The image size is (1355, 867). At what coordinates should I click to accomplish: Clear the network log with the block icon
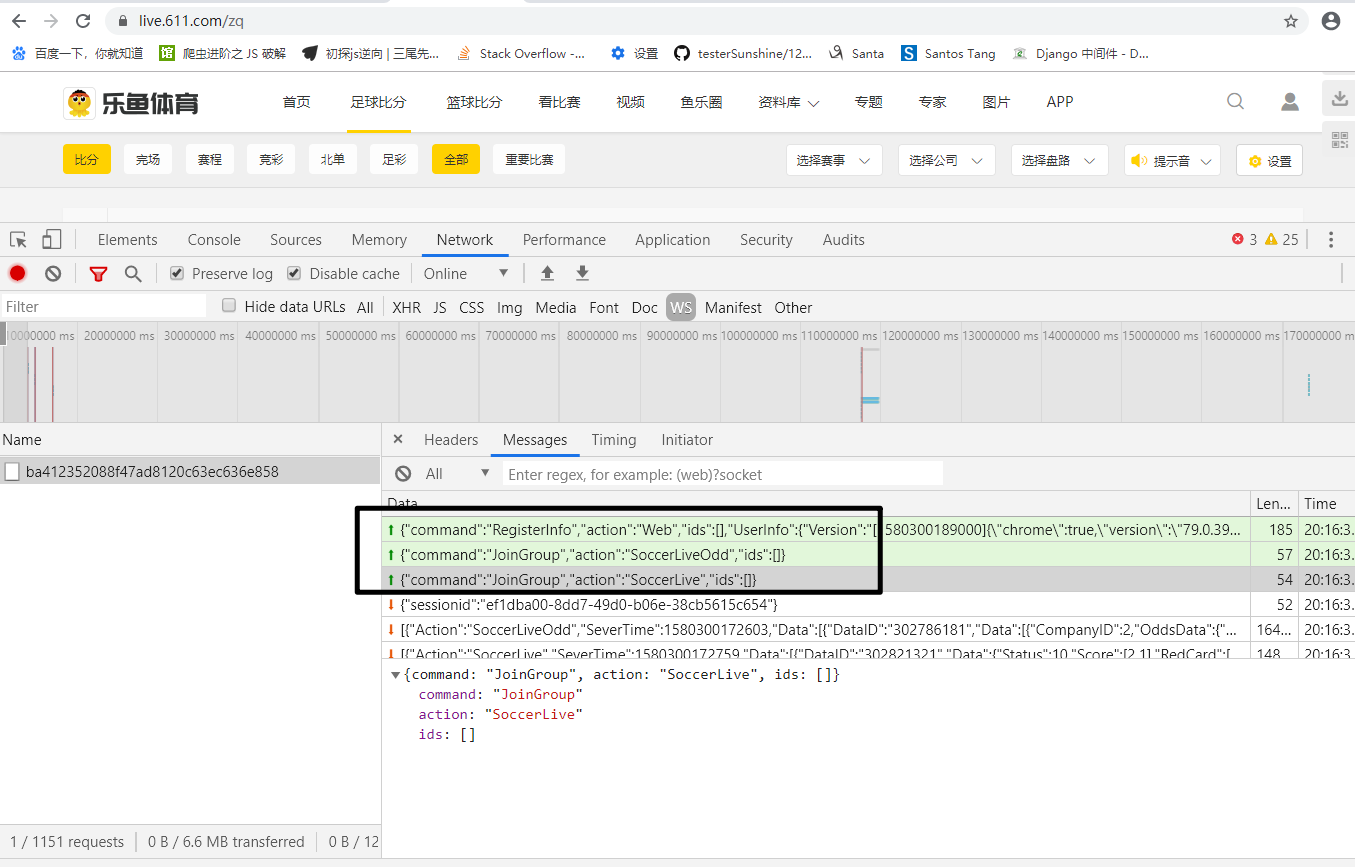point(53,273)
